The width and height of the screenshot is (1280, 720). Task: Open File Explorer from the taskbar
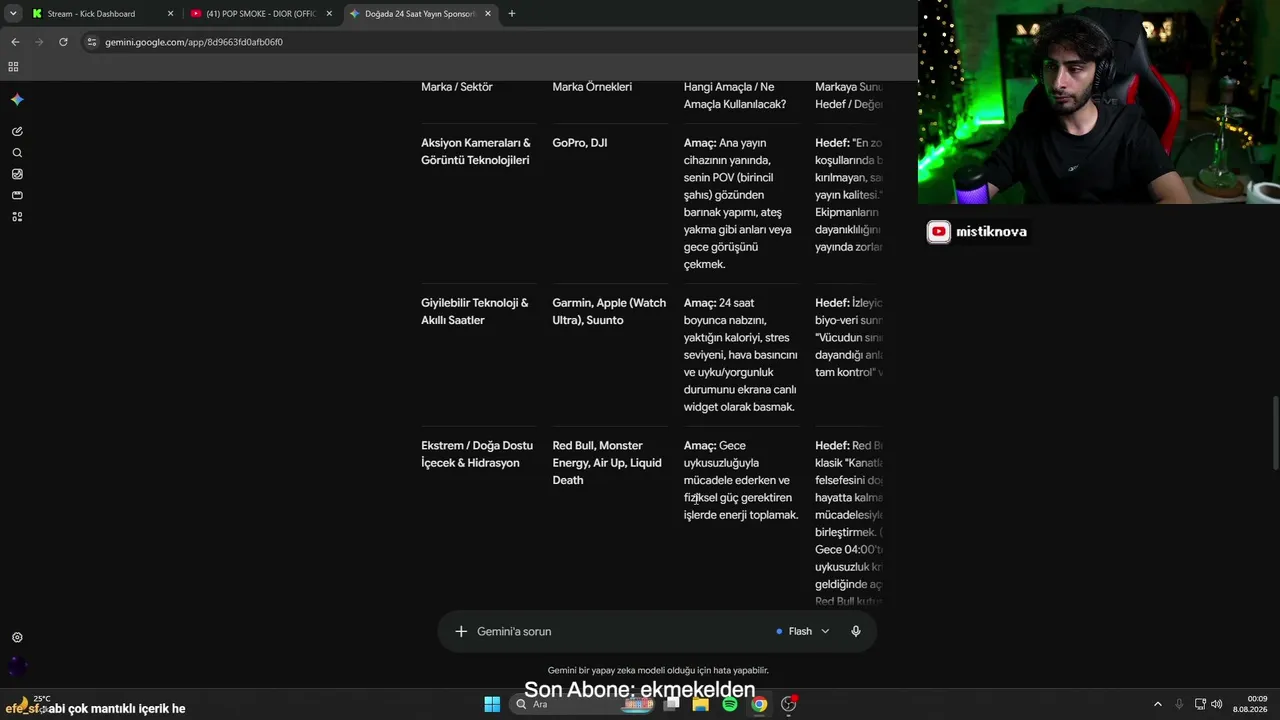coord(701,704)
